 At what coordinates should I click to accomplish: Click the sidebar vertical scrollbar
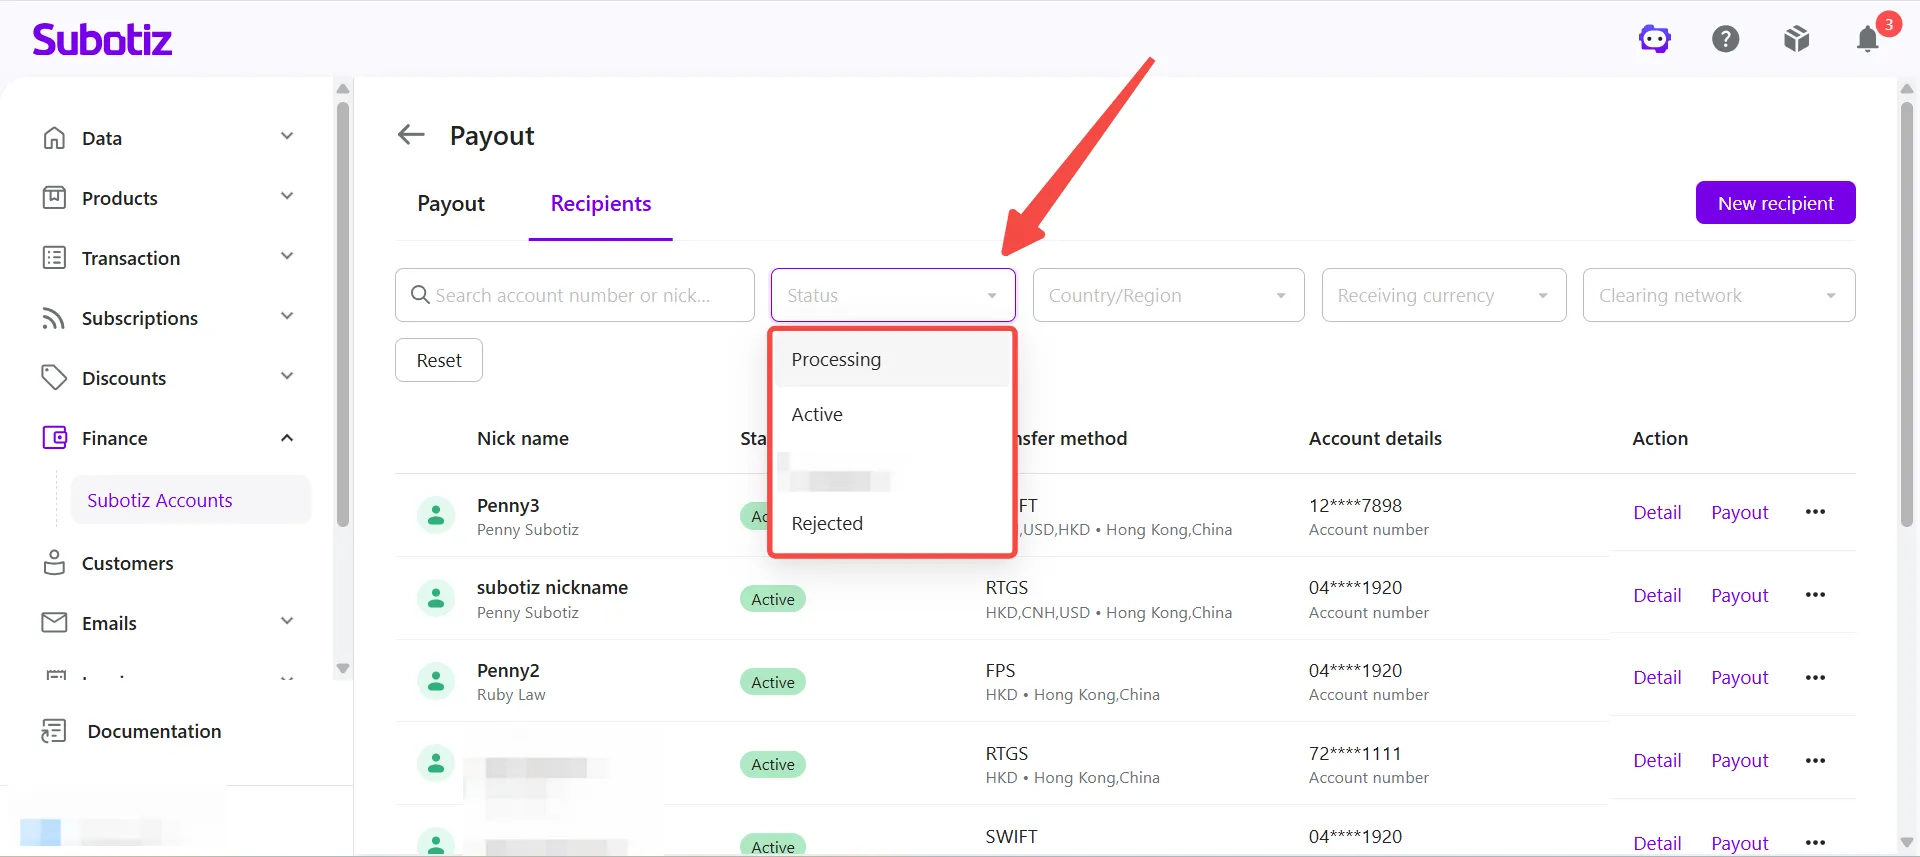pos(343,313)
